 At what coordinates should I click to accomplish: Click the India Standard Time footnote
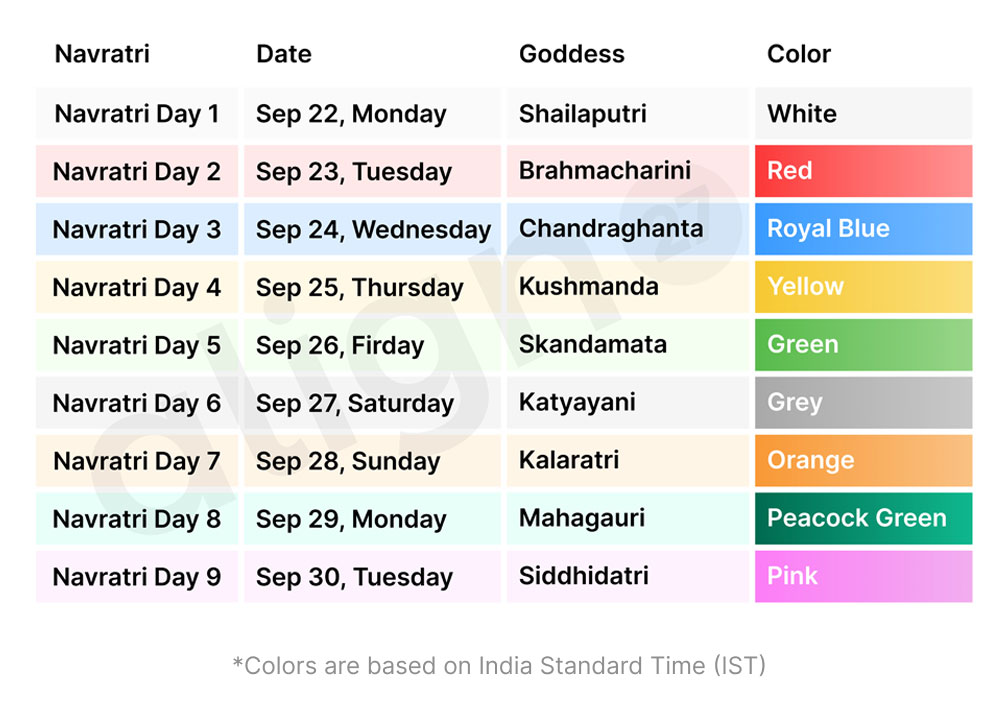coord(499,665)
